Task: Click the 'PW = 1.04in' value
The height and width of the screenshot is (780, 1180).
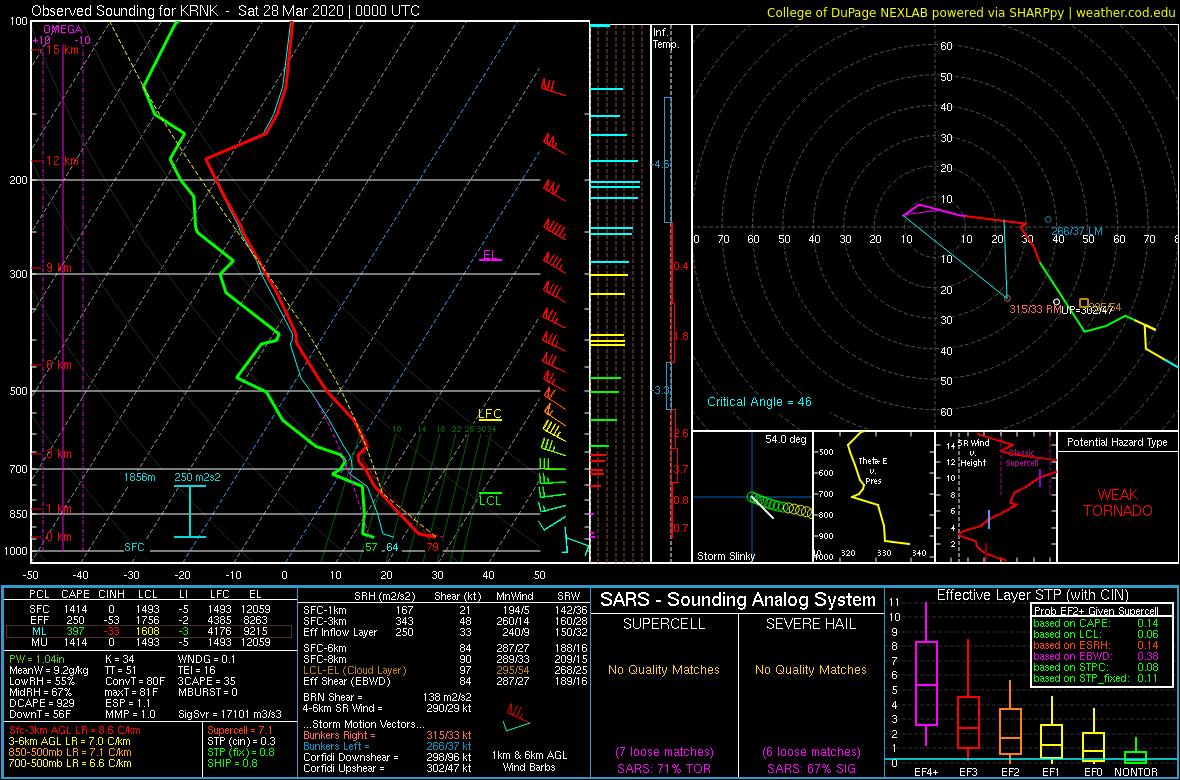Action: pyautogui.click(x=37, y=660)
